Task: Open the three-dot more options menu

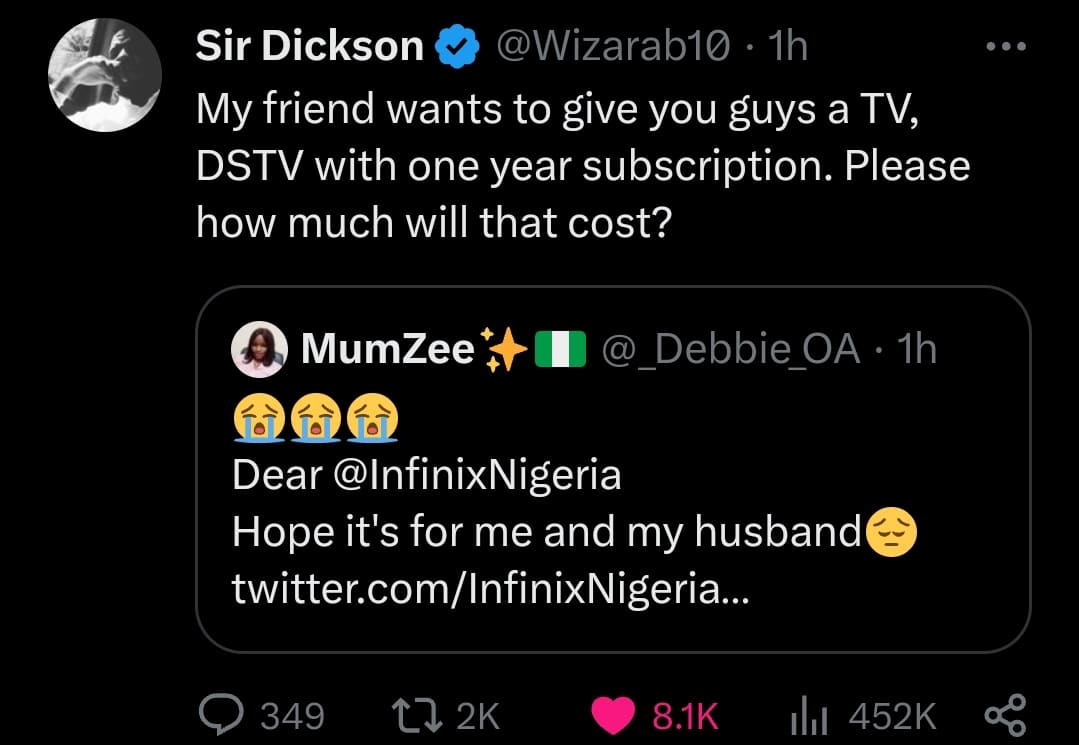Action: click(1004, 47)
